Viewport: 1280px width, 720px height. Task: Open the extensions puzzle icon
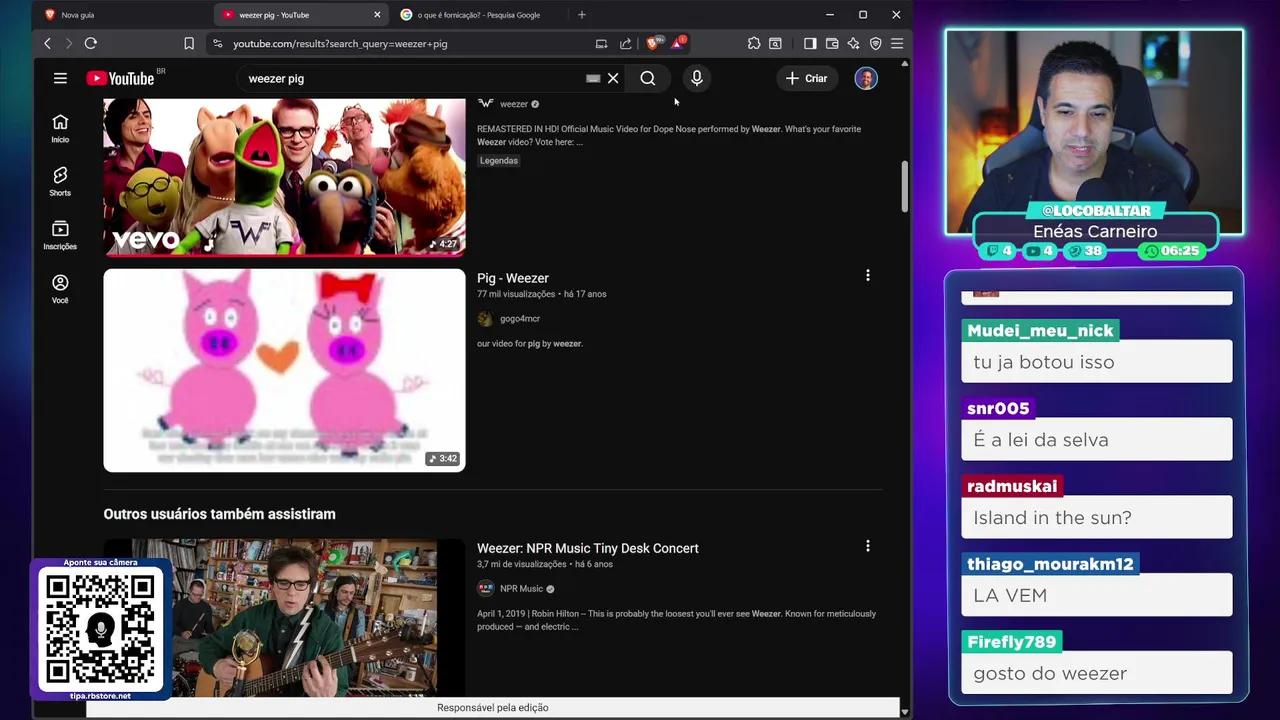(754, 43)
